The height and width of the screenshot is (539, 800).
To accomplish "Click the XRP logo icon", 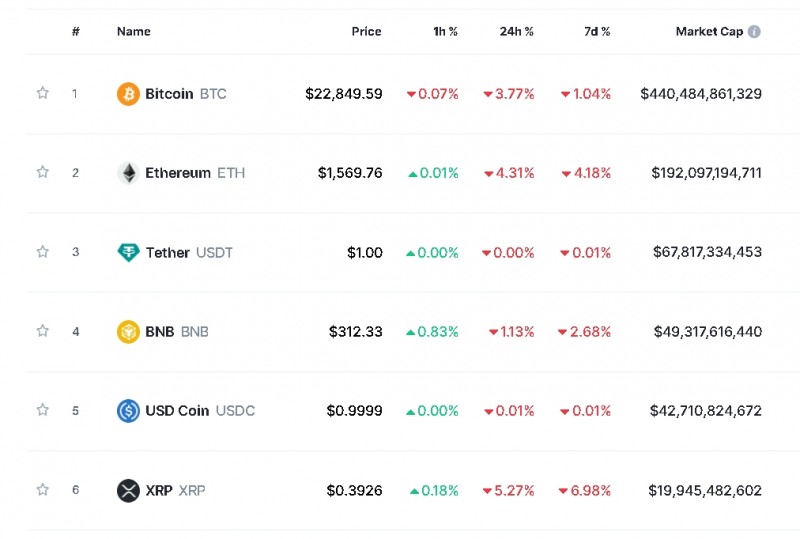I will tap(128, 490).
